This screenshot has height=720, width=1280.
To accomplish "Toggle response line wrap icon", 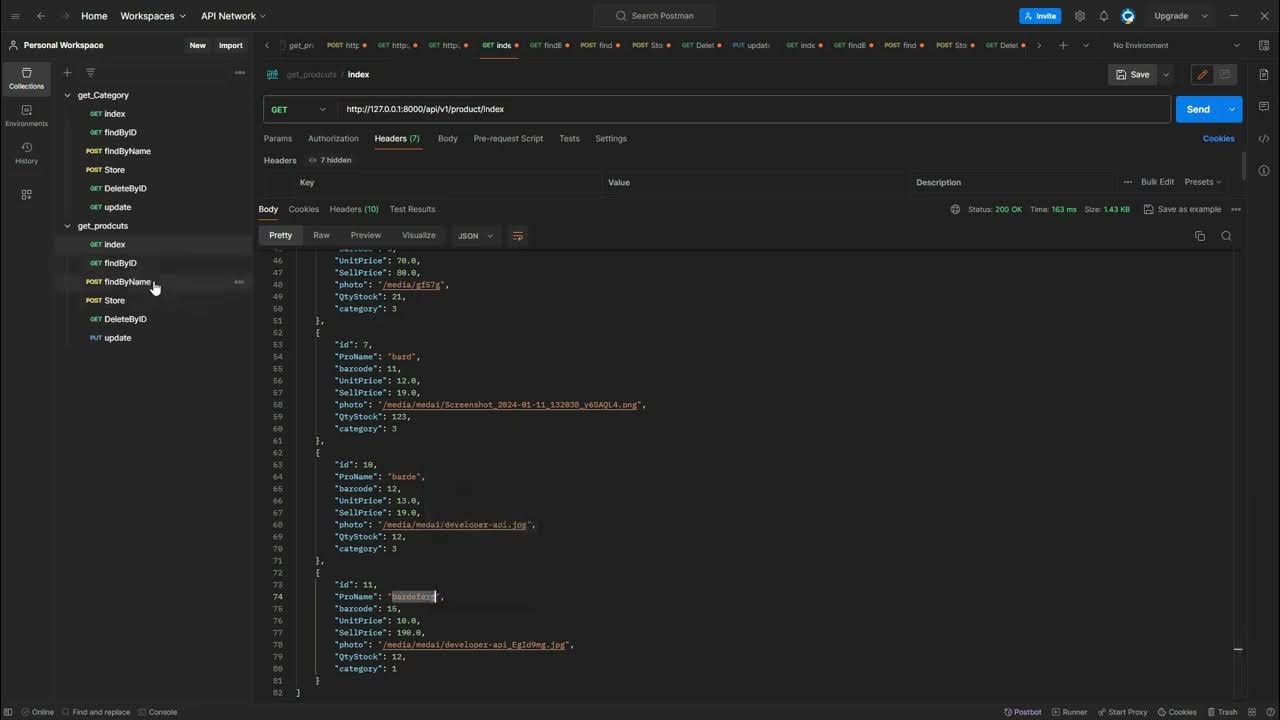I will pos(518,236).
